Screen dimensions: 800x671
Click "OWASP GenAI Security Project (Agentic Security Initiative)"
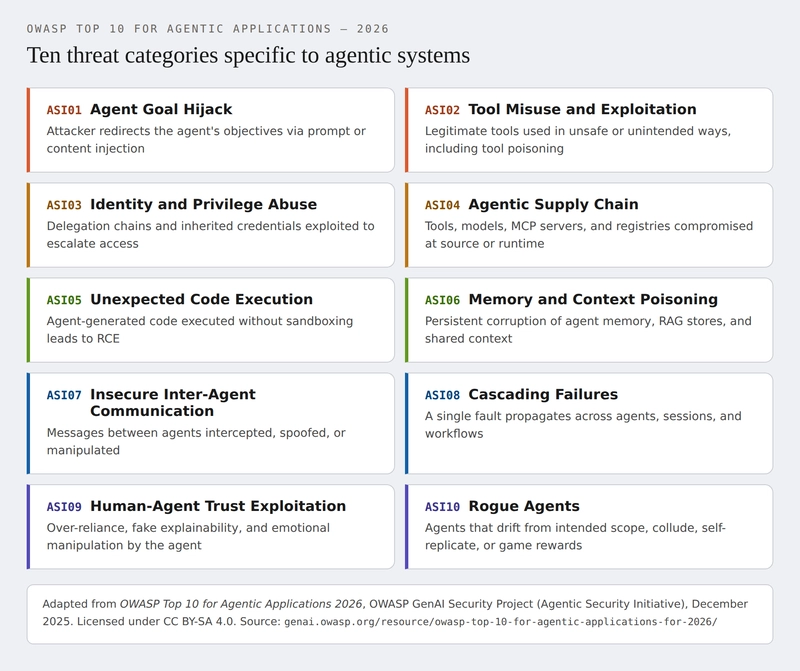527,604
